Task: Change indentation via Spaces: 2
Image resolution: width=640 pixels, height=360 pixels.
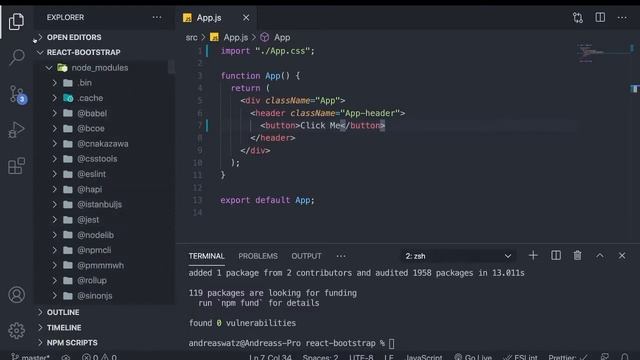Action: coord(320,357)
